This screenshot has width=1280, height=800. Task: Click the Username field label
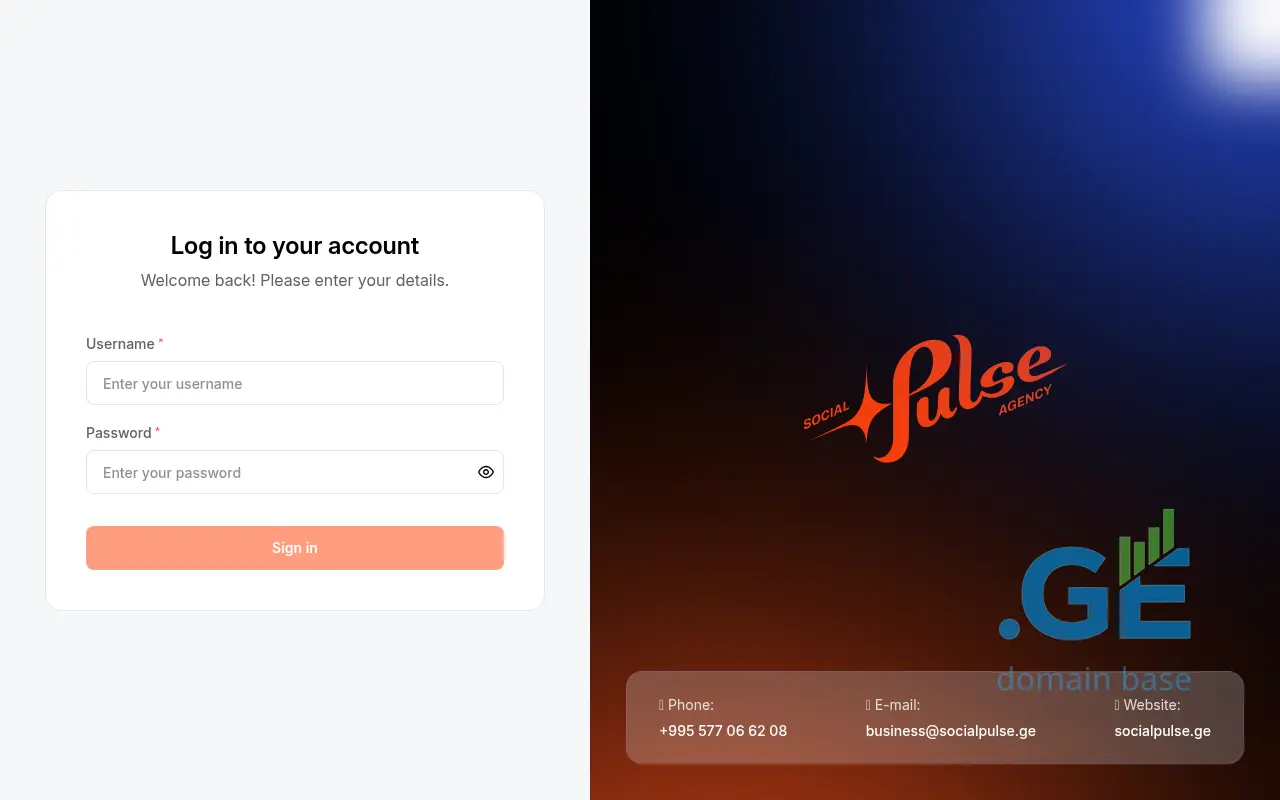120,344
